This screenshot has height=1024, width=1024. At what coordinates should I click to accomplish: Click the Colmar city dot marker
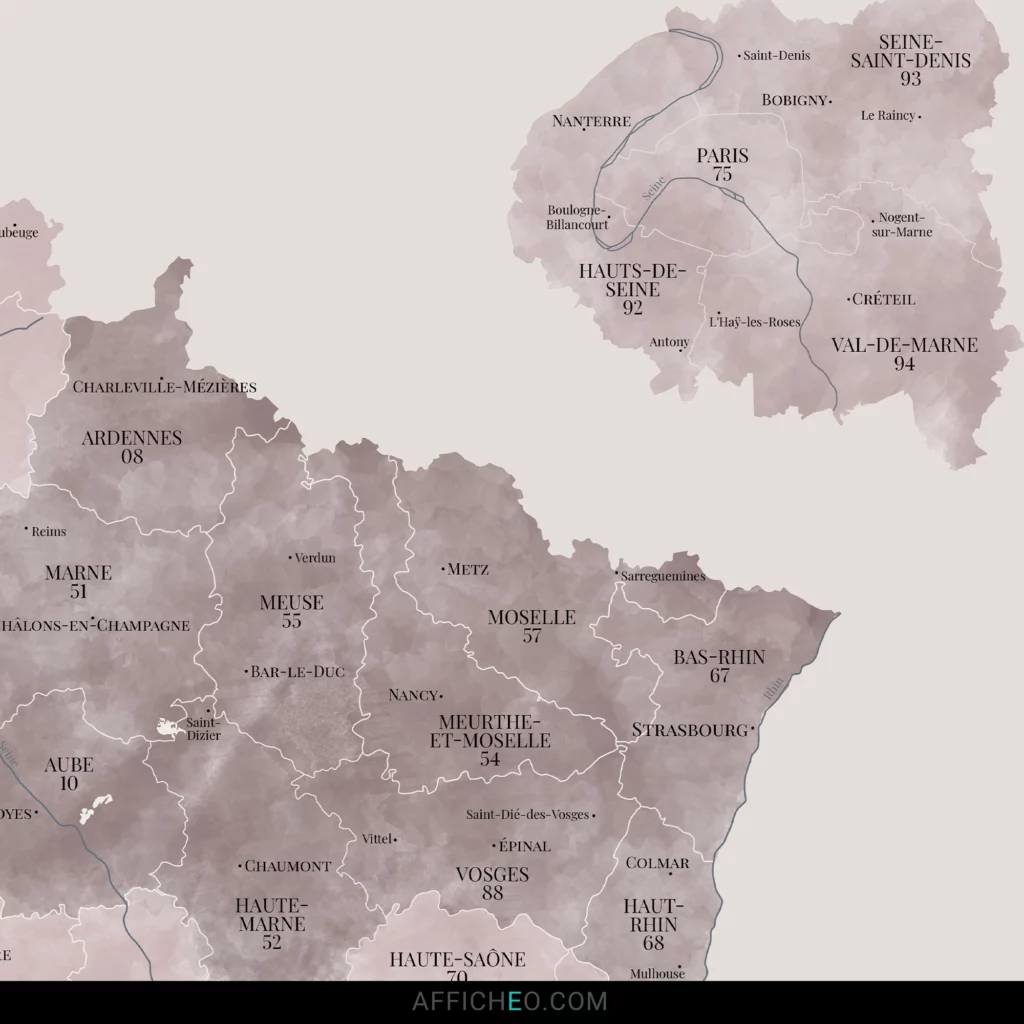tap(671, 872)
